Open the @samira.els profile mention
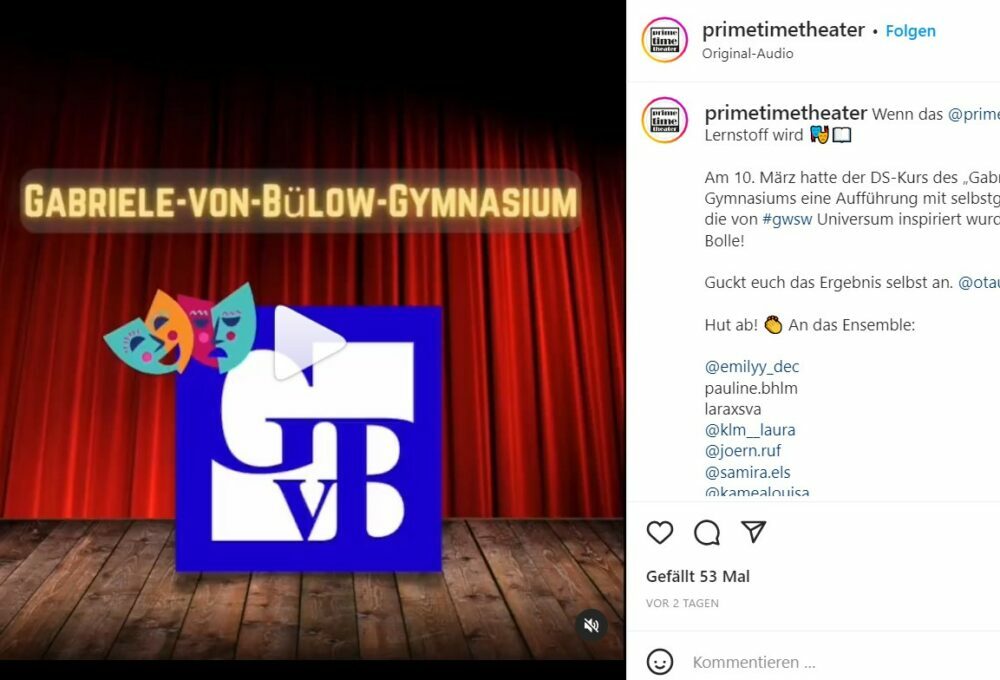 pyautogui.click(x=747, y=472)
